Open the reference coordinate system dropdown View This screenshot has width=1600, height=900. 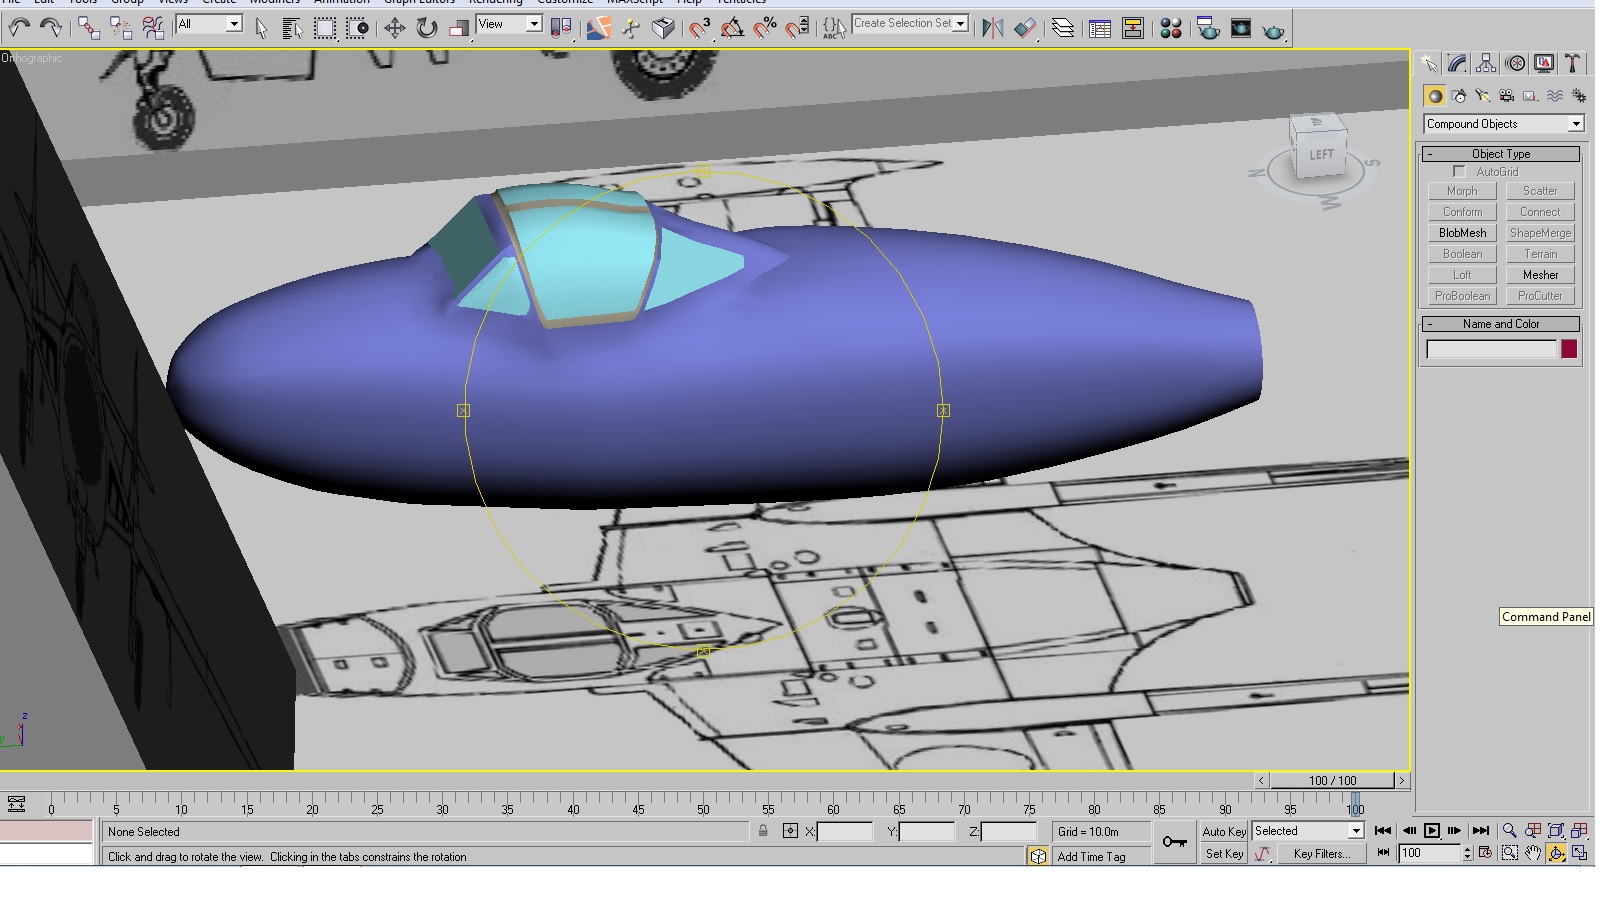point(509,24)
